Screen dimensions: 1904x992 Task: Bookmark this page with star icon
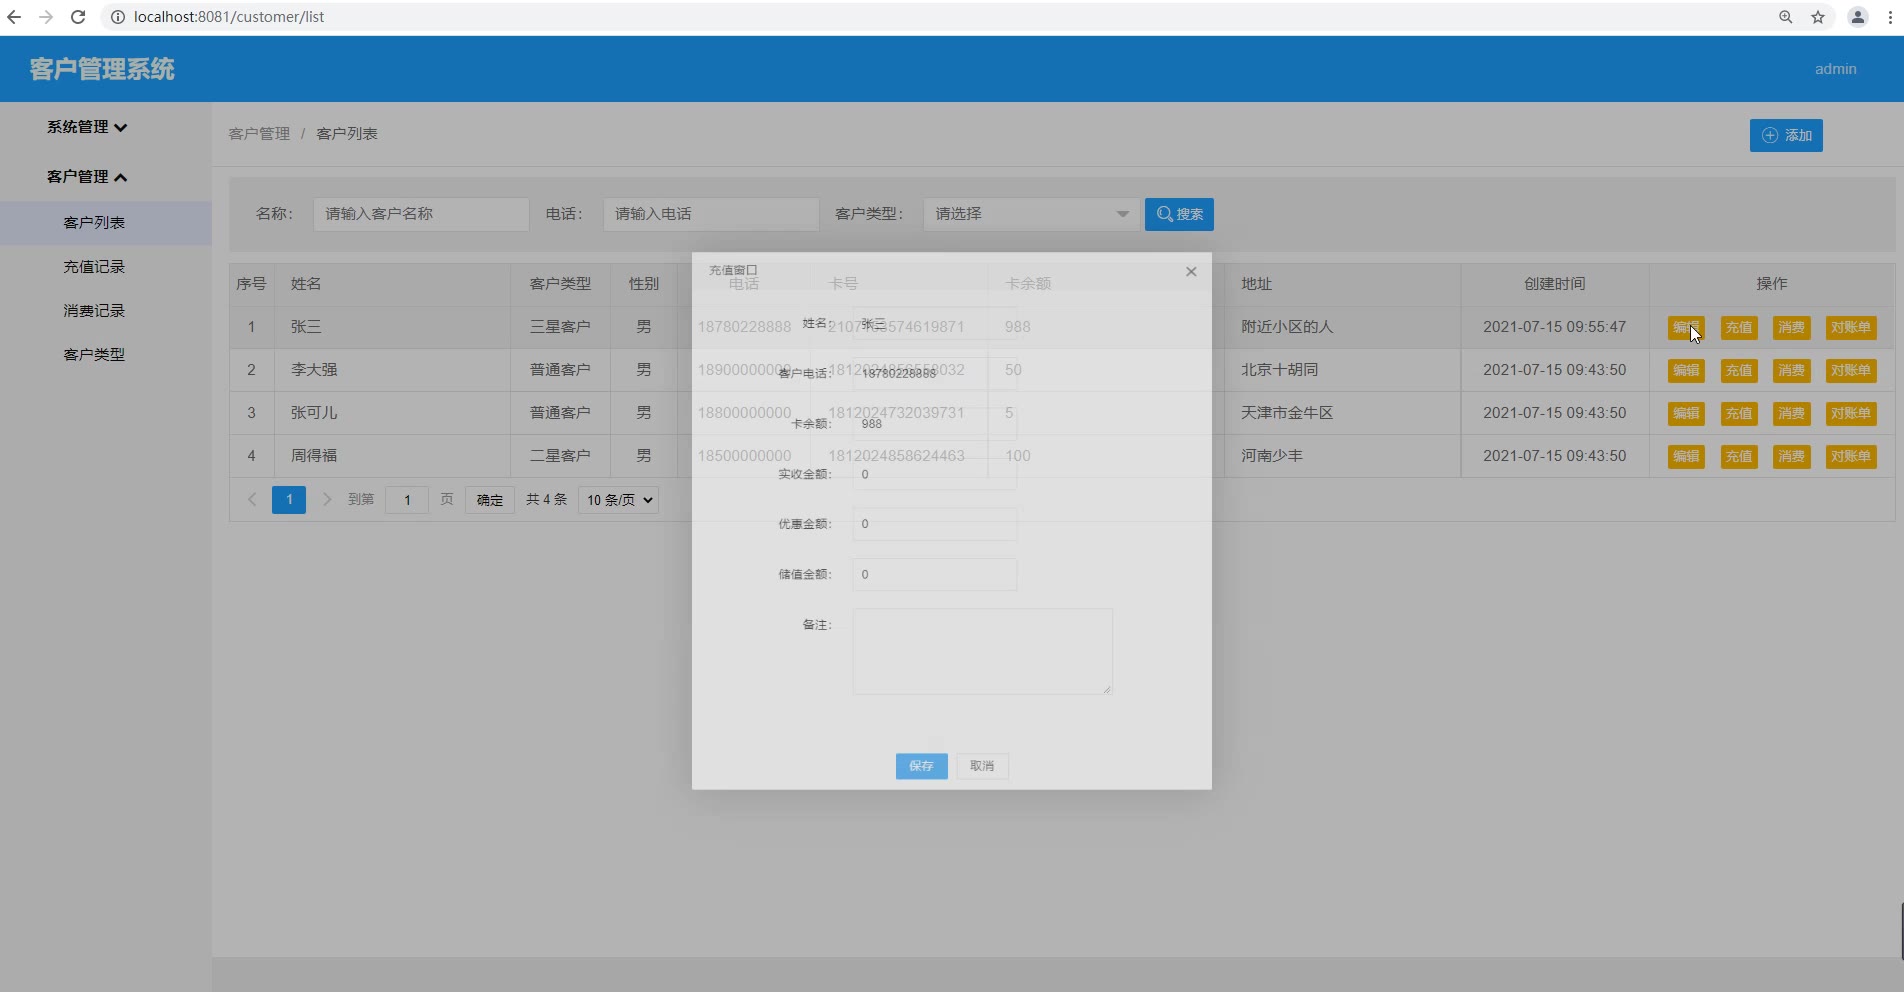coord(1818,17)
